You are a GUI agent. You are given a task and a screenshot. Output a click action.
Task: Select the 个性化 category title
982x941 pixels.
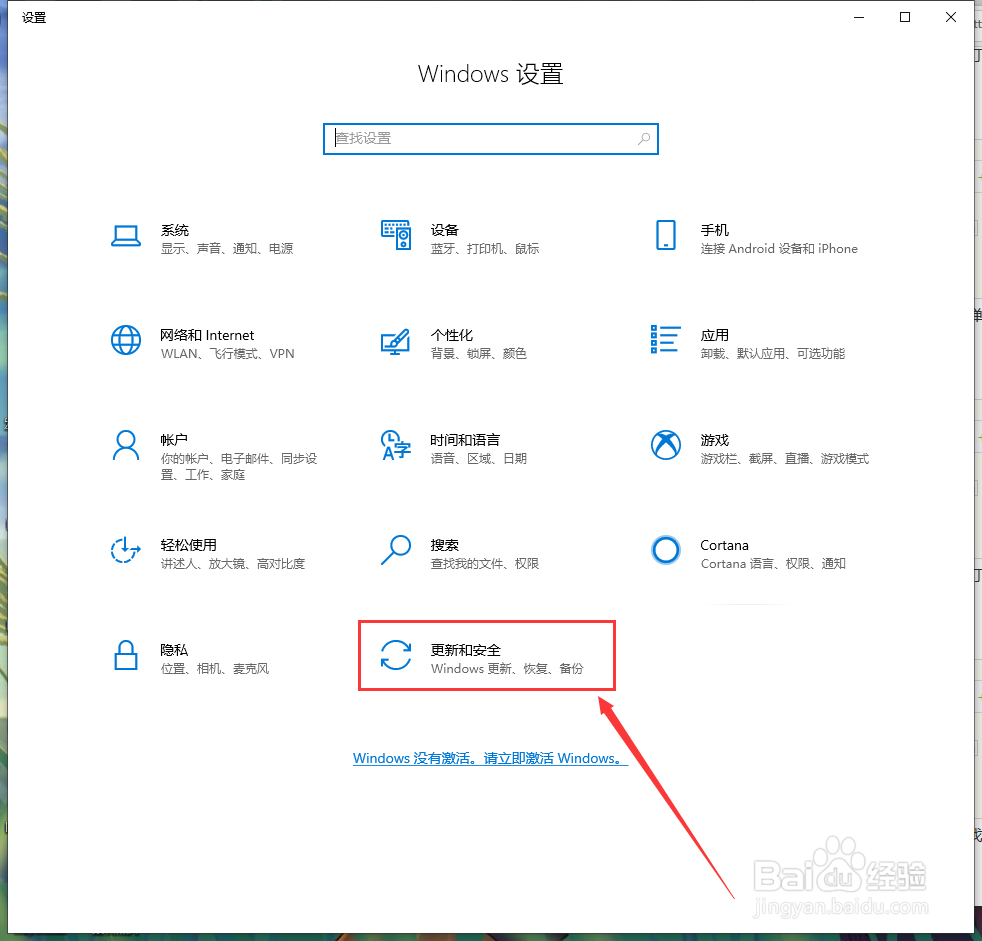click(452, 335)
